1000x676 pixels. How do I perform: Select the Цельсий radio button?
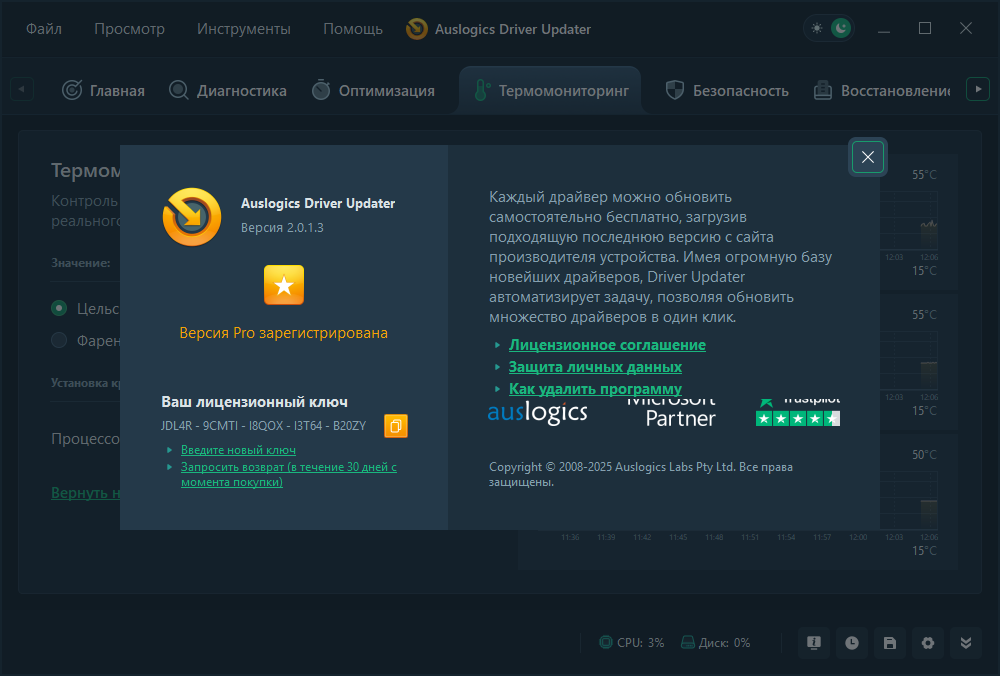pyautogui.click(x=59, y=309)
